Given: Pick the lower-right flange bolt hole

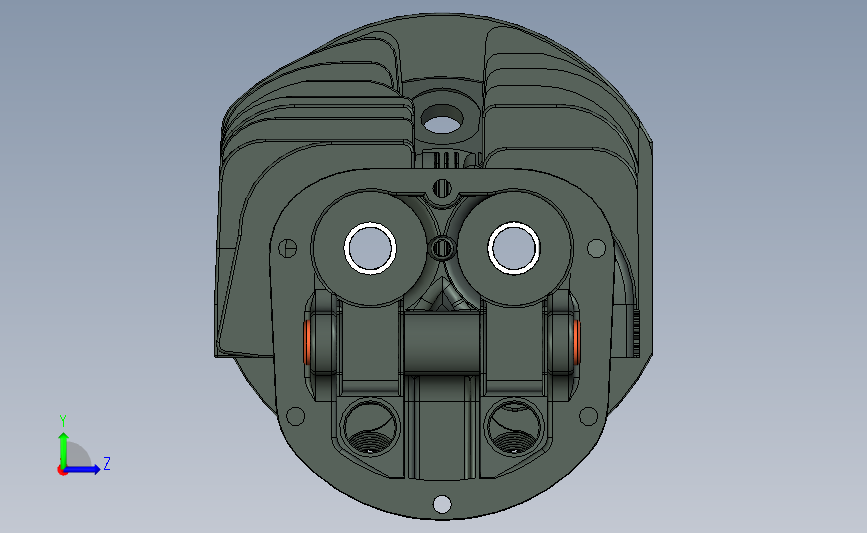Looking at the screenshot, I should [x=588, y=416].
